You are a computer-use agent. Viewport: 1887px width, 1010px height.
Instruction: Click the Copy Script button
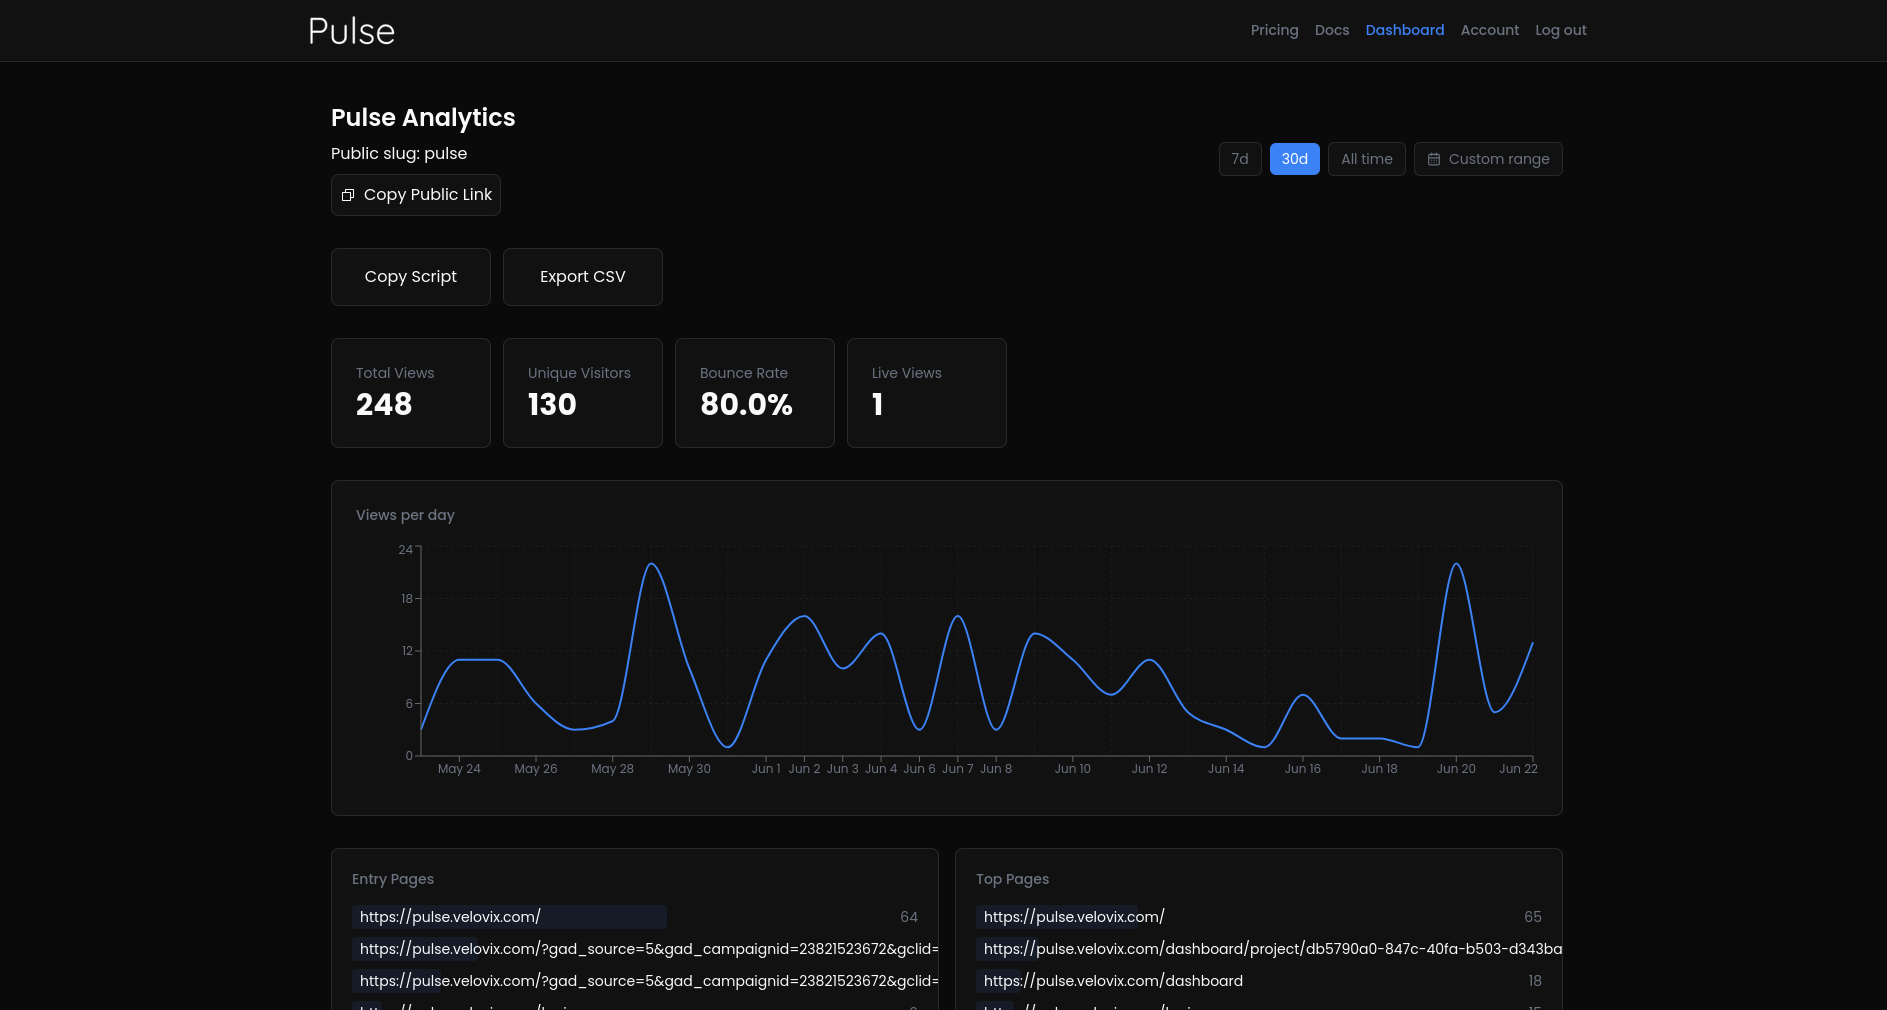click(x=411, y=277)
